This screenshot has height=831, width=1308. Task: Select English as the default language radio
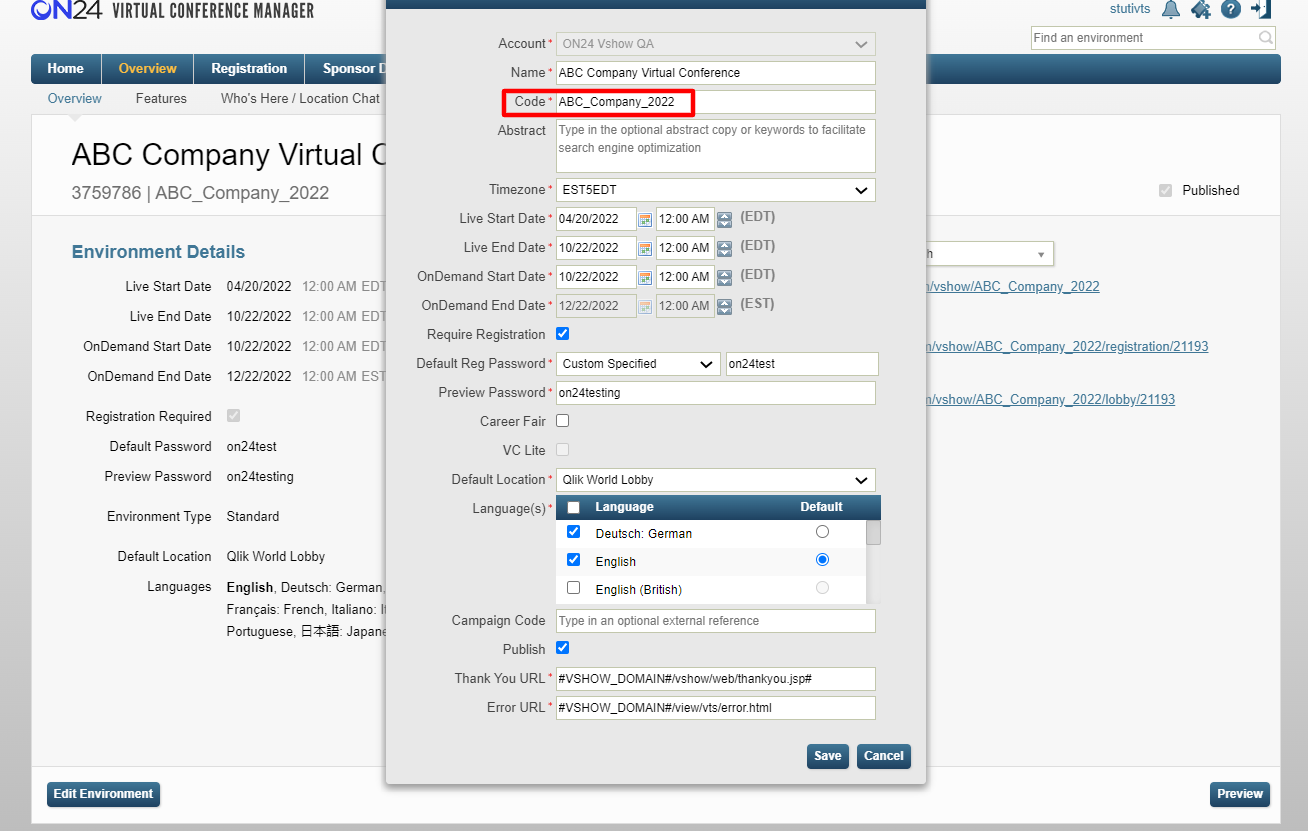[822, 560]
